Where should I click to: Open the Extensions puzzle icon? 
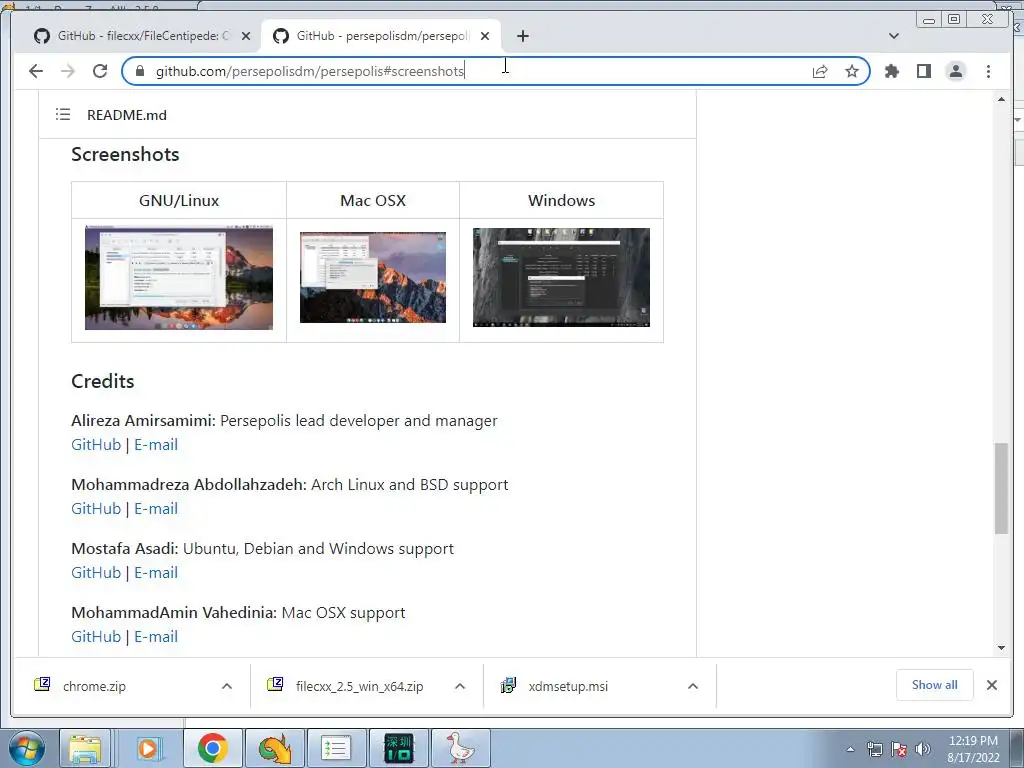coord(891,71)
